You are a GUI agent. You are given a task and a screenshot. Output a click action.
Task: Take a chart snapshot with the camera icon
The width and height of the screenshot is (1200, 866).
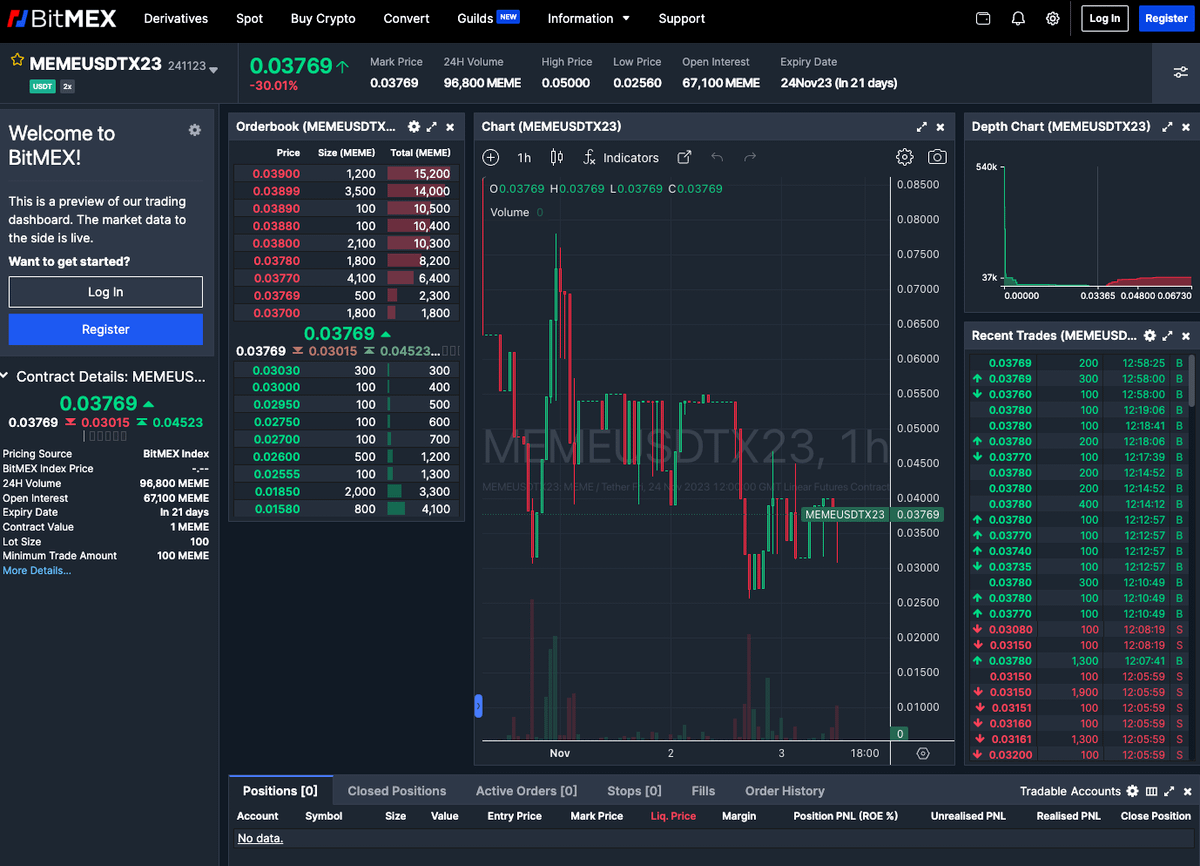point(937,157)
